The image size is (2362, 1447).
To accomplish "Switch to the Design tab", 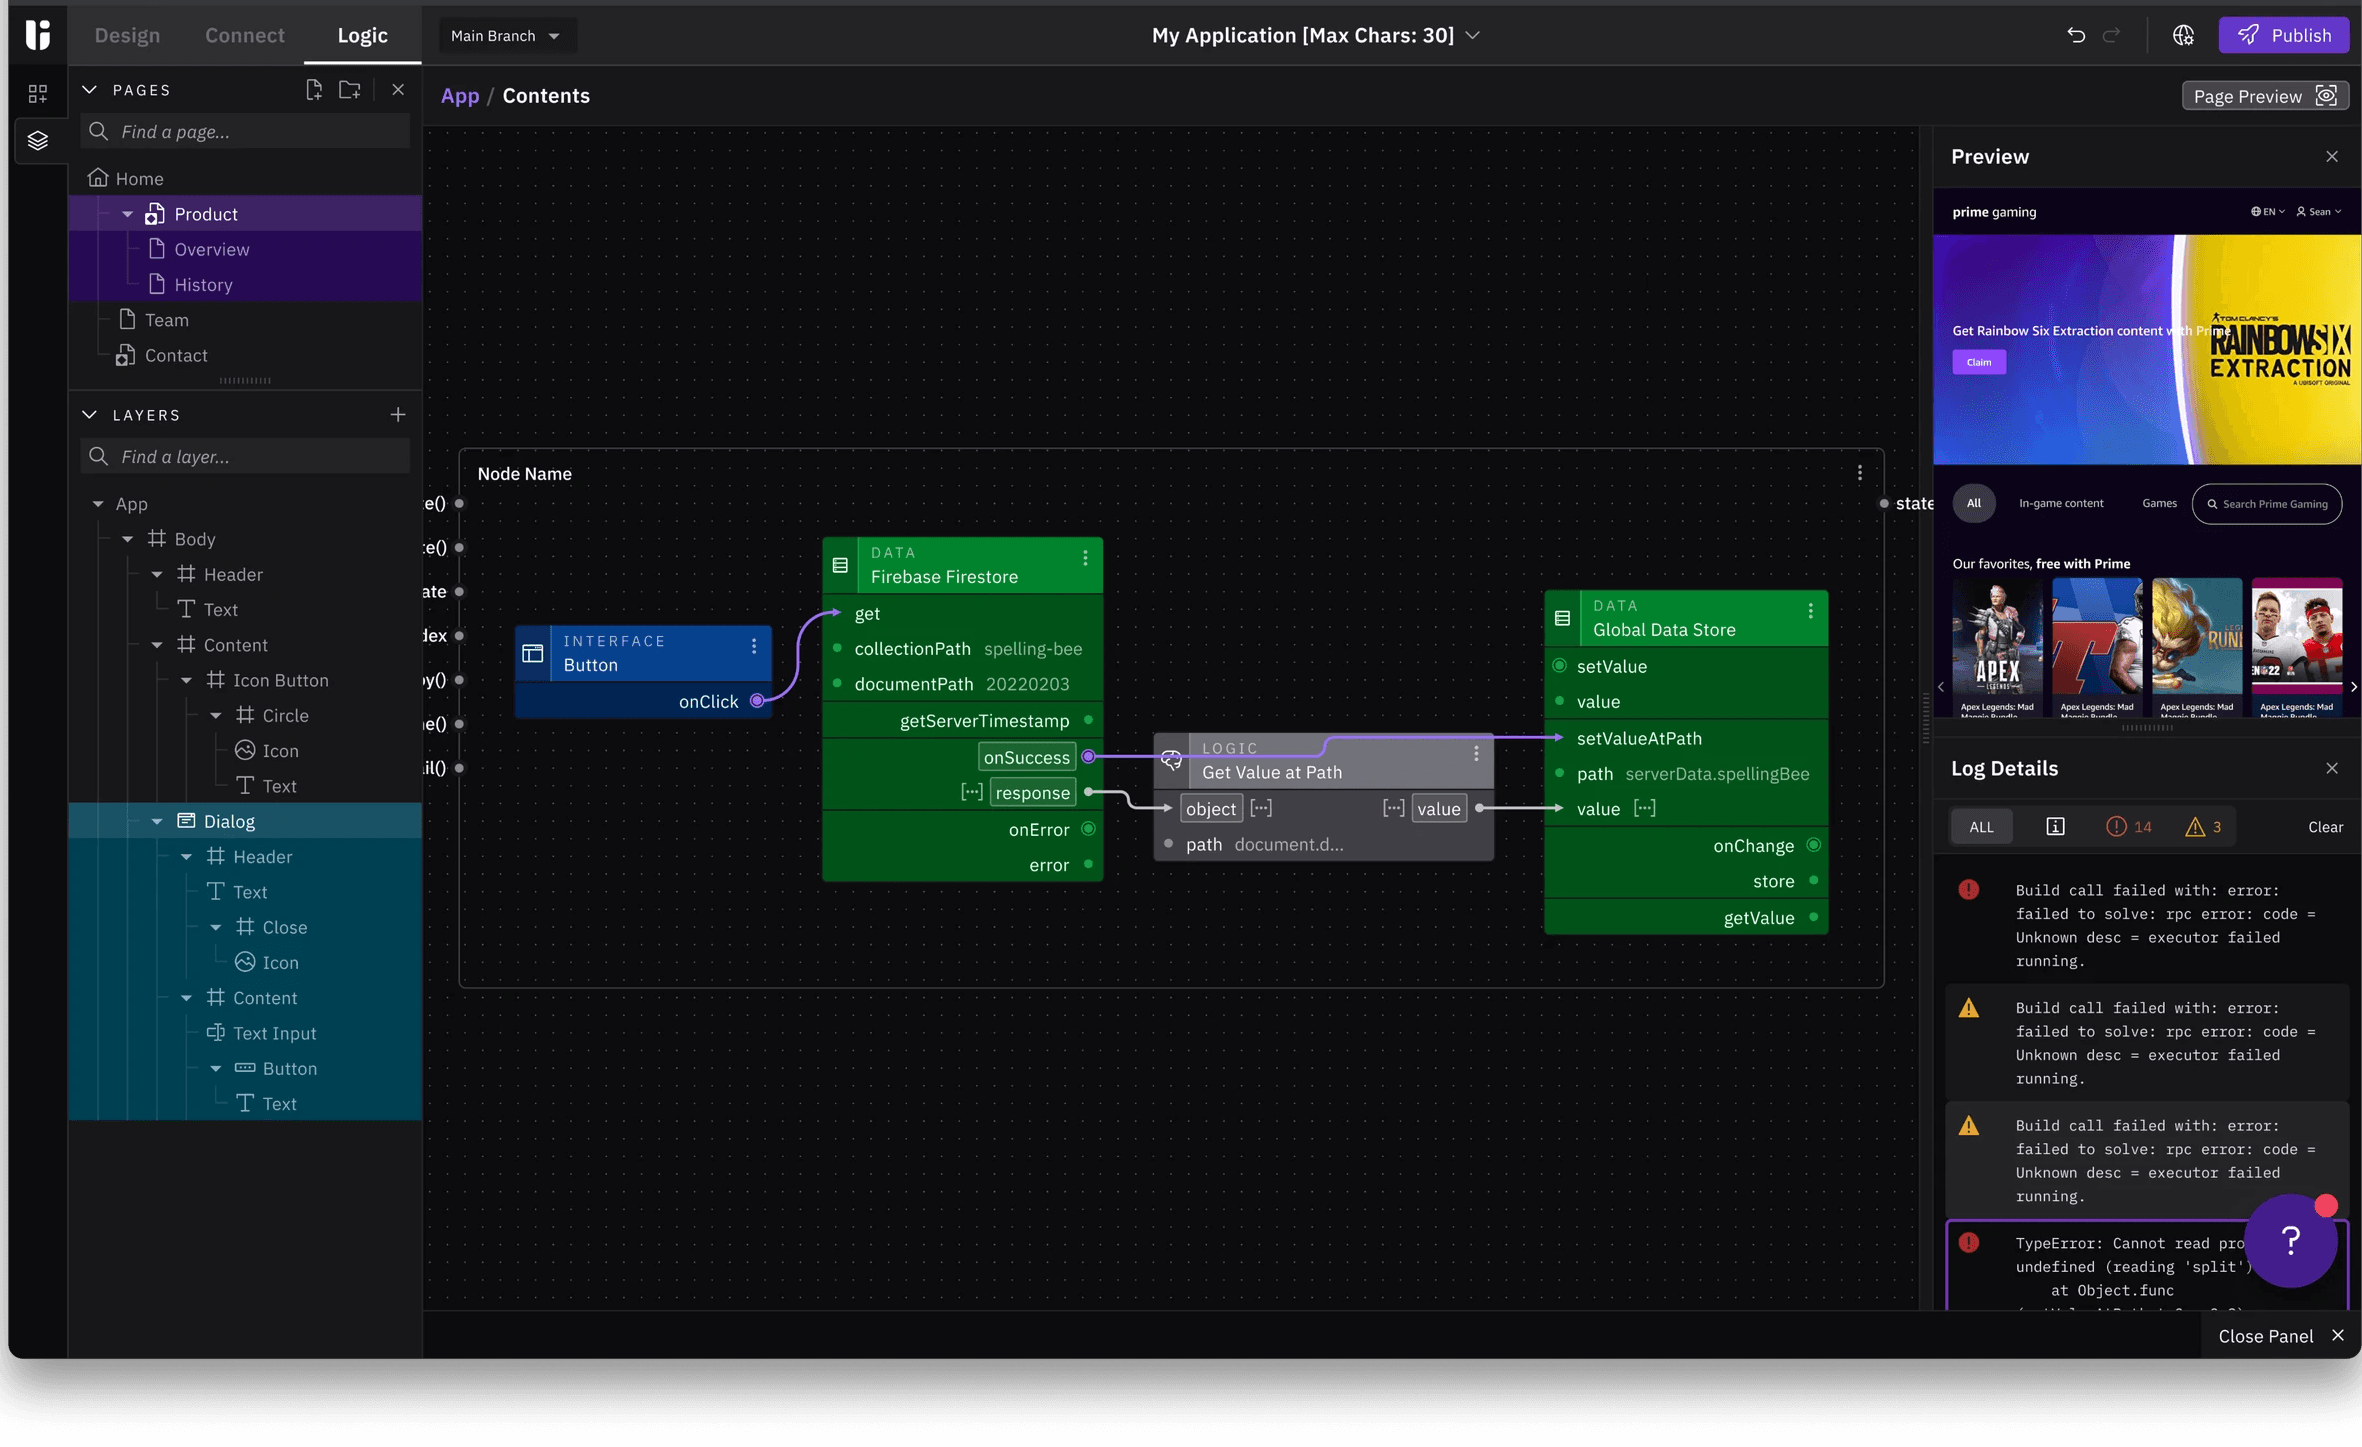I will pos(127,35).
